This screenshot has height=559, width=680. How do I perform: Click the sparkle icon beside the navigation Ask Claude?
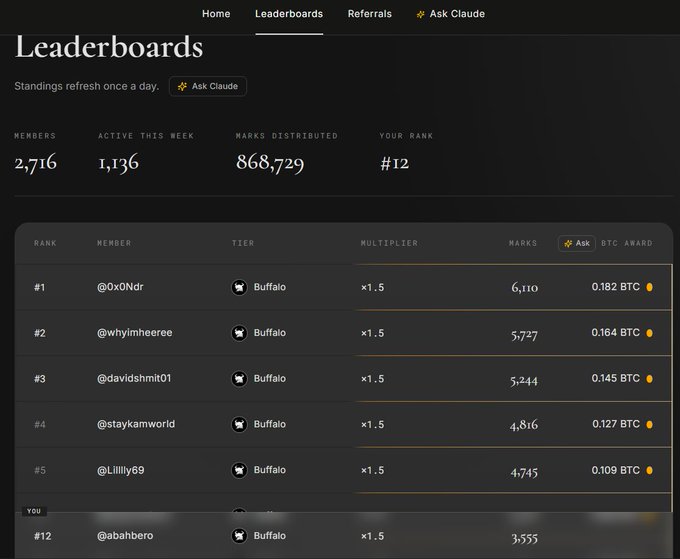tap(420, 14)
